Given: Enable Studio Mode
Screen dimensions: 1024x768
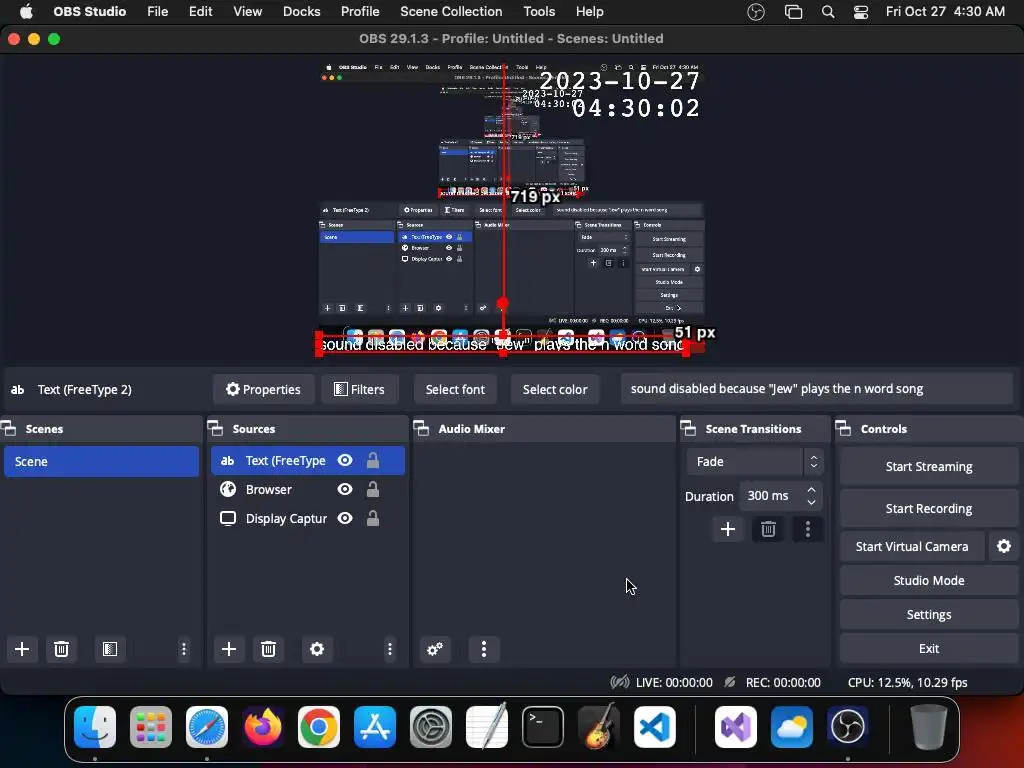Looking at the screenshot, I should click(x=929, y=581).
